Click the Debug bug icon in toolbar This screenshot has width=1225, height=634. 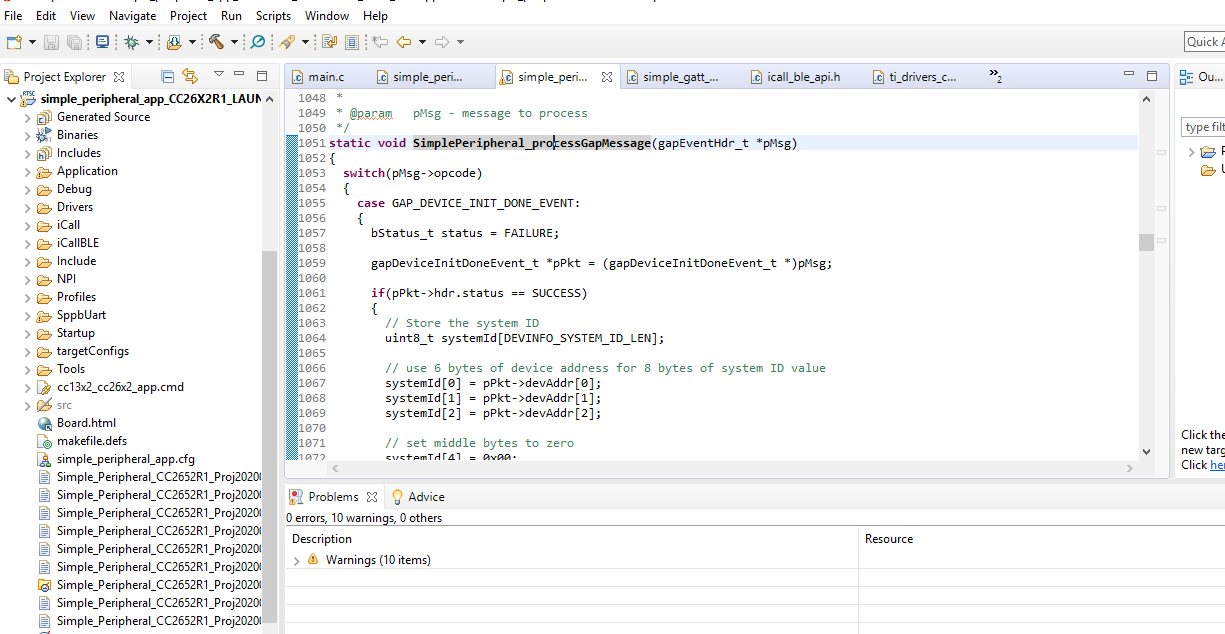click(131, 42)
